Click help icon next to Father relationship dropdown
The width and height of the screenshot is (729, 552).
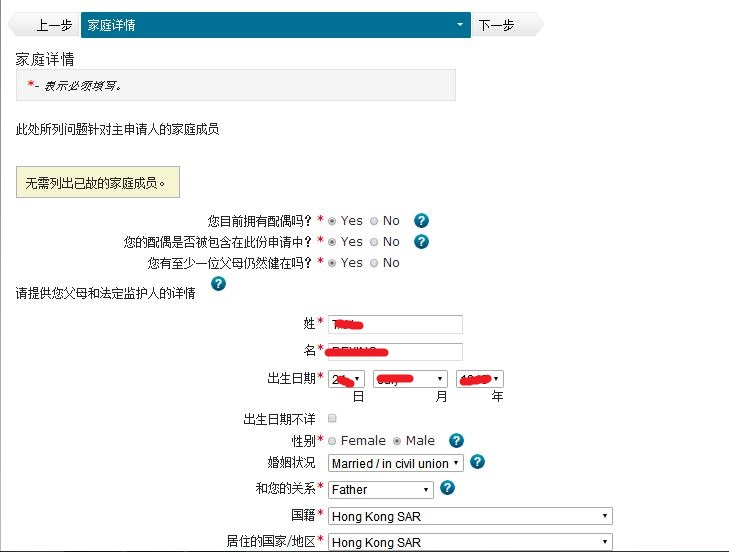[447, 488]
